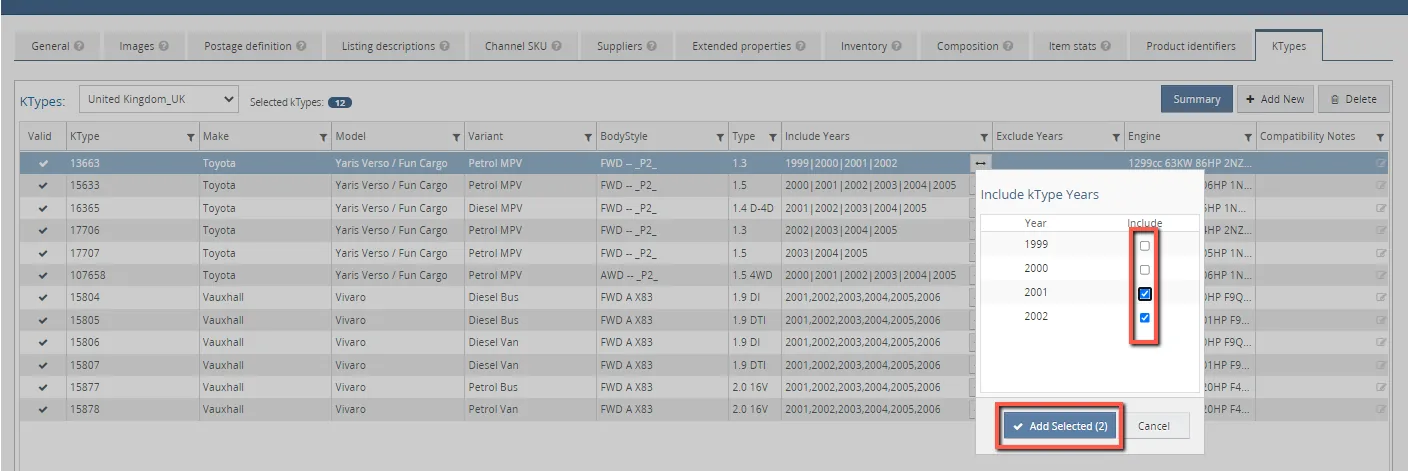Switch to the Inventory tab
The width and height of the screenshot is (1408, 471).
click(871, 46)
